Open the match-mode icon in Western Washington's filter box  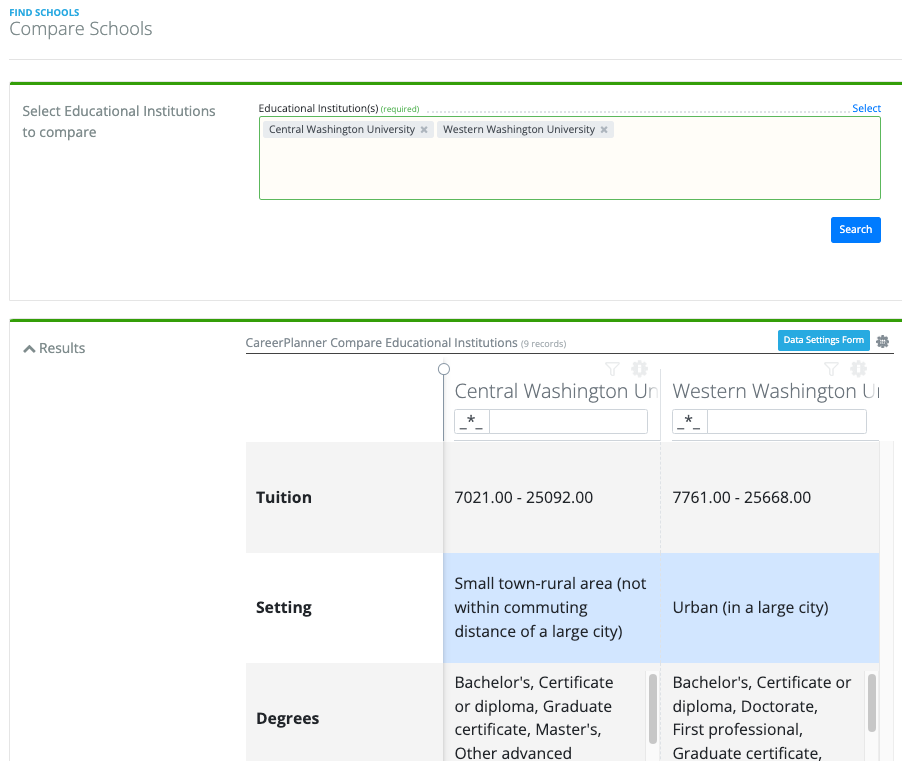coord(689,421)
